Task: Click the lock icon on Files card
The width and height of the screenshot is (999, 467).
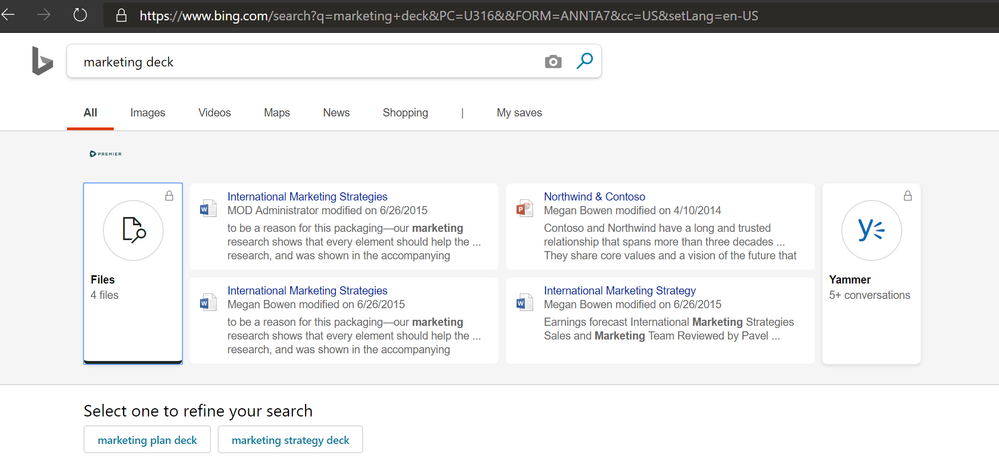Action: coord(169,196)
